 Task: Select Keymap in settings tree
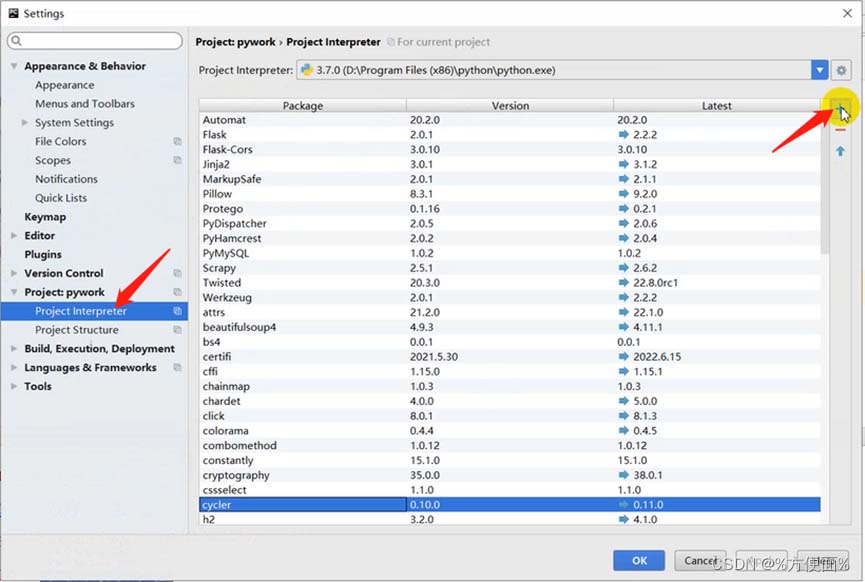pos(45,217)
